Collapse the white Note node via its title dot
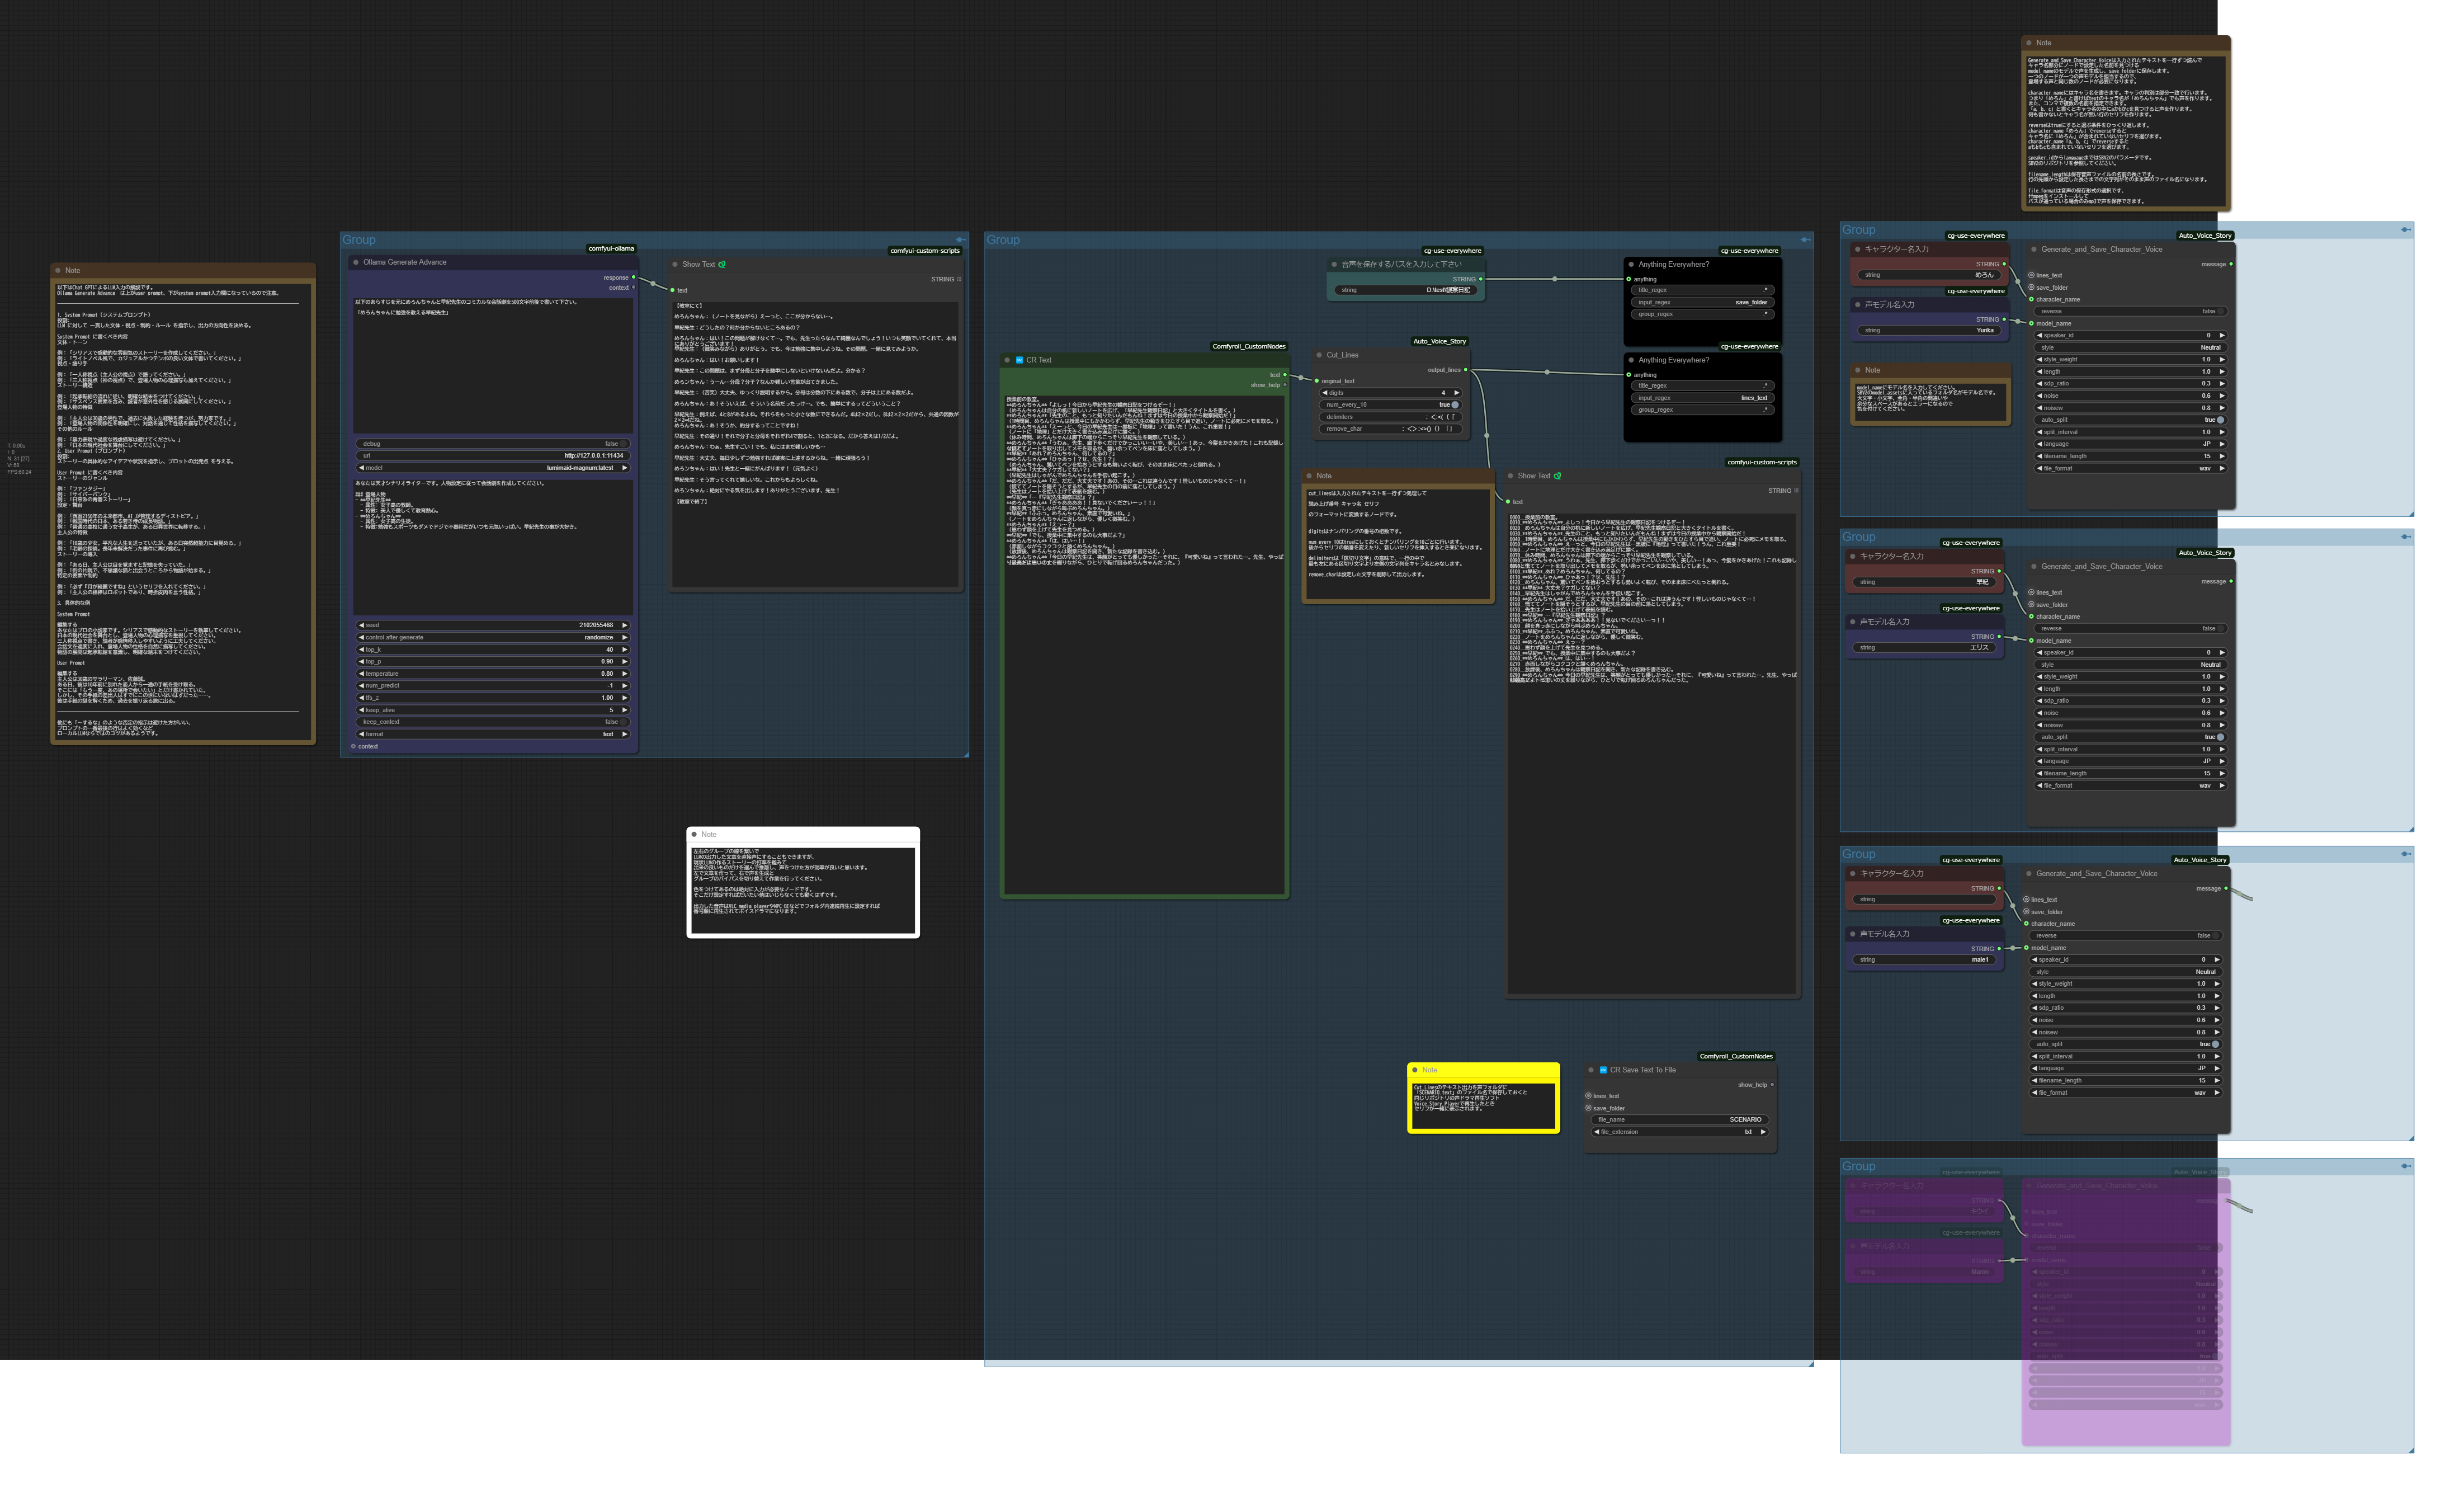 click(694, 834)
